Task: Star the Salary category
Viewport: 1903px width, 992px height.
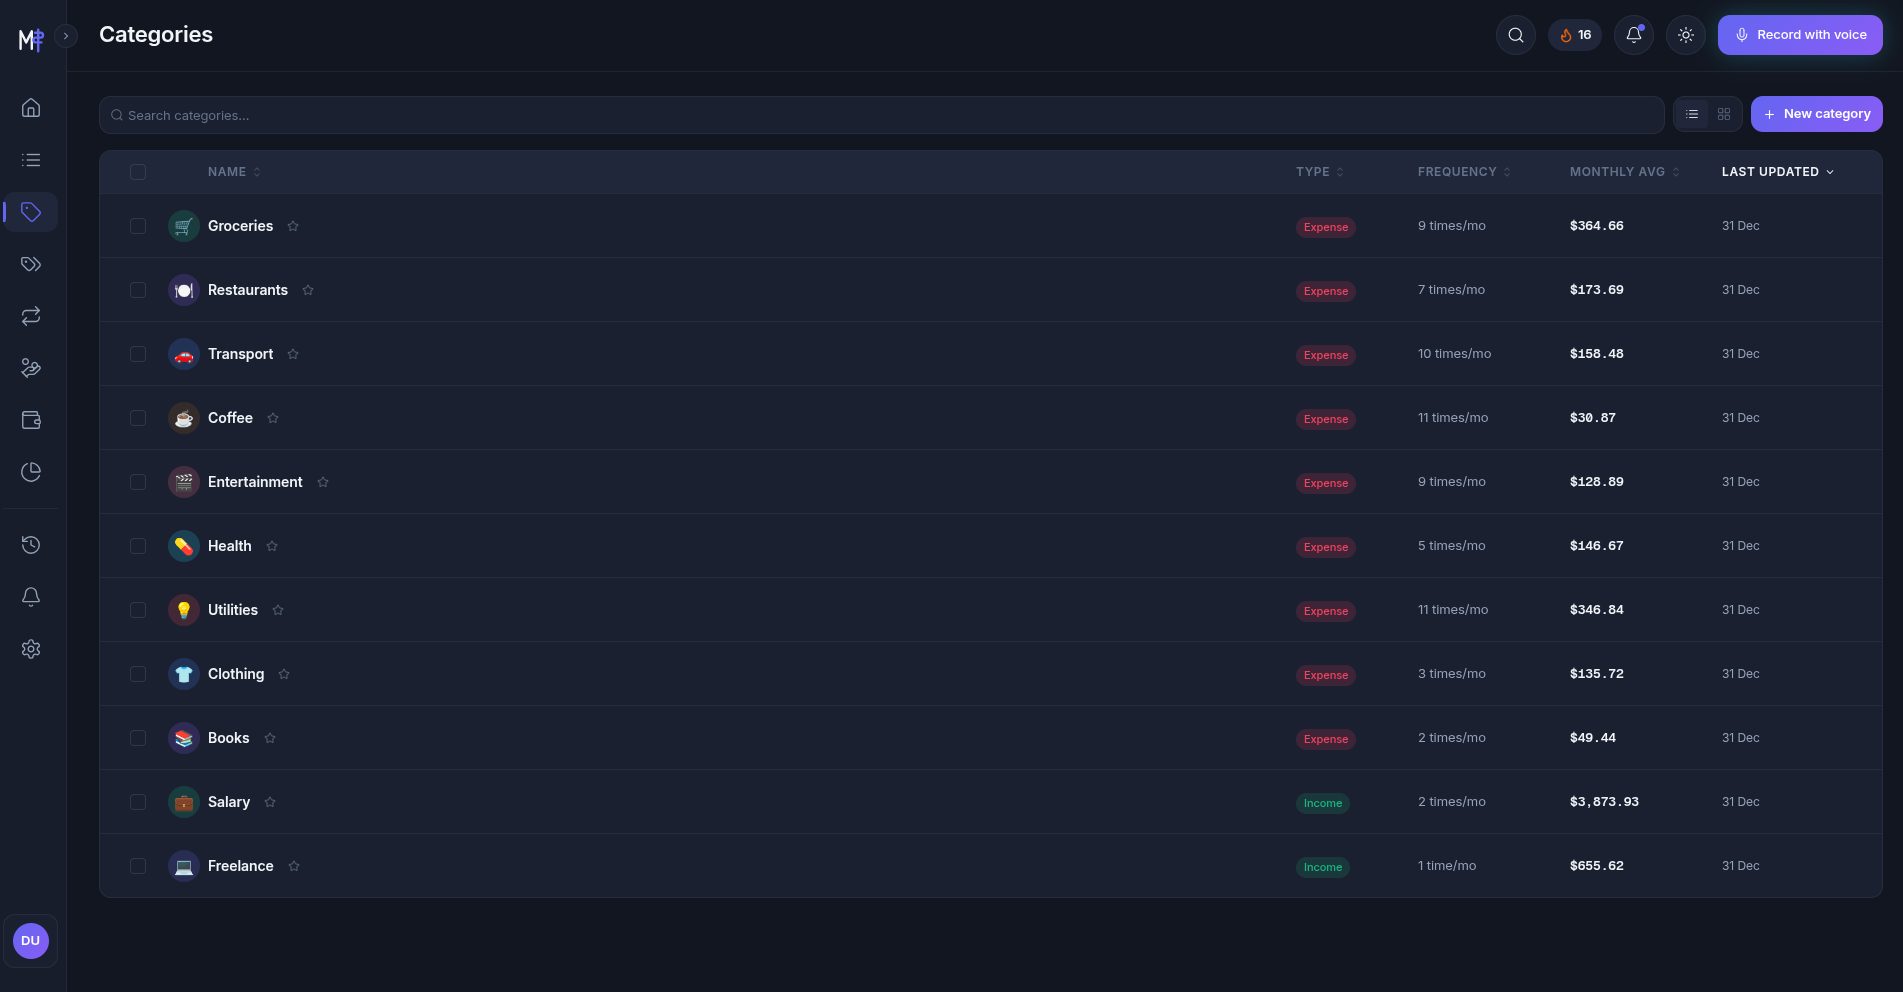Action: (270, 802)
